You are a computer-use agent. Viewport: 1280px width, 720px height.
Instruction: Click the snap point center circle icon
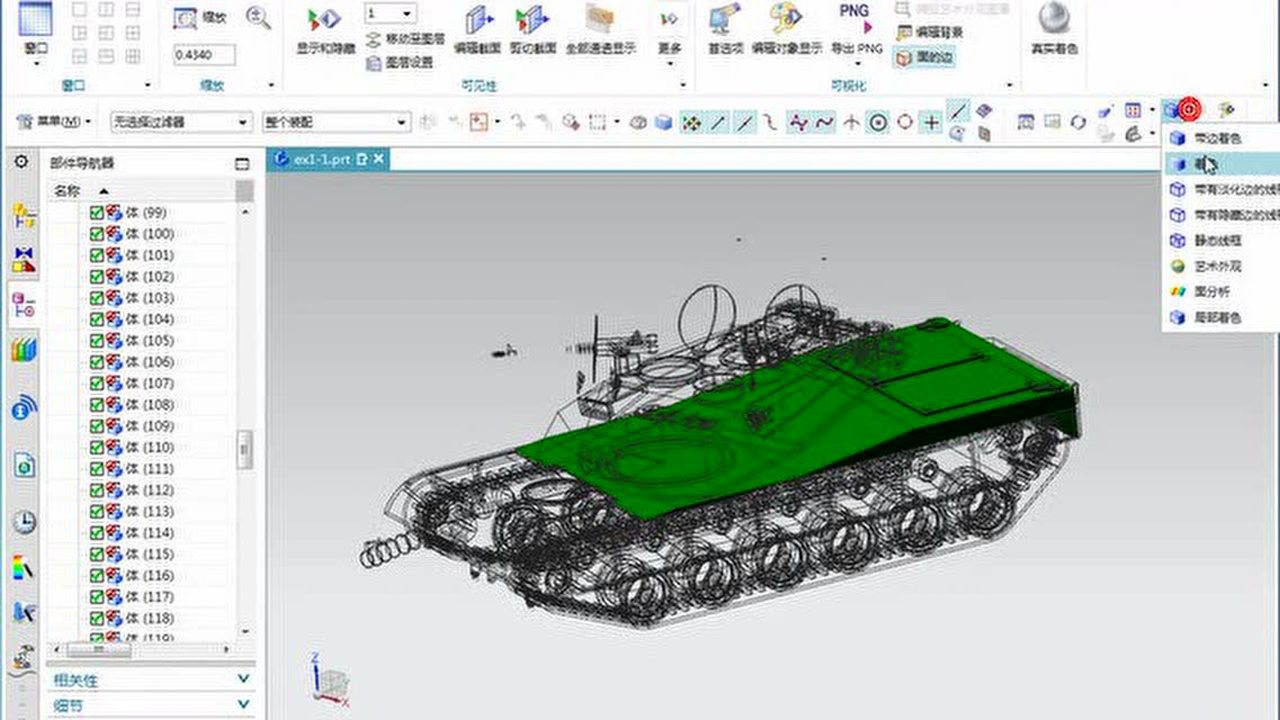[878, 122]
